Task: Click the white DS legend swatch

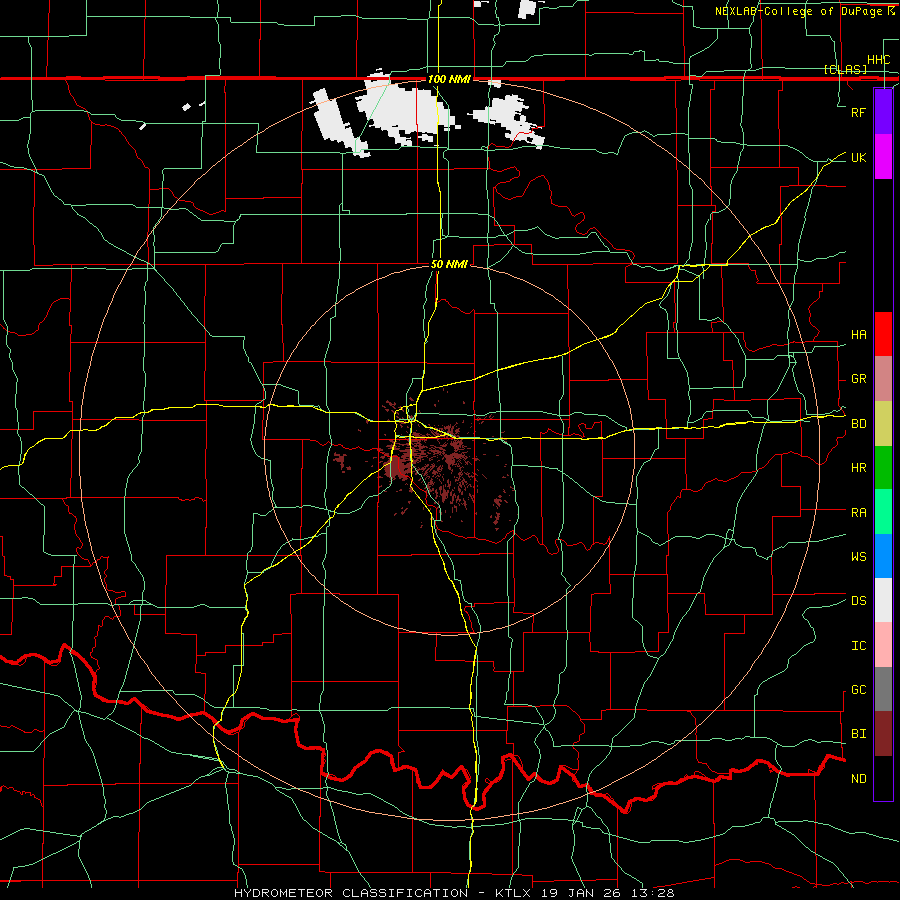Action: (x=883, y=600)
